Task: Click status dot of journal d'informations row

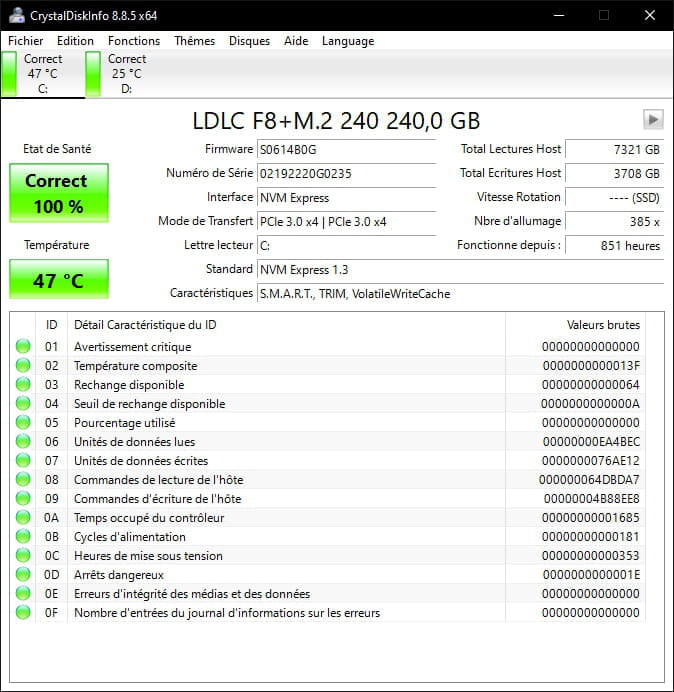Action: 23,612
